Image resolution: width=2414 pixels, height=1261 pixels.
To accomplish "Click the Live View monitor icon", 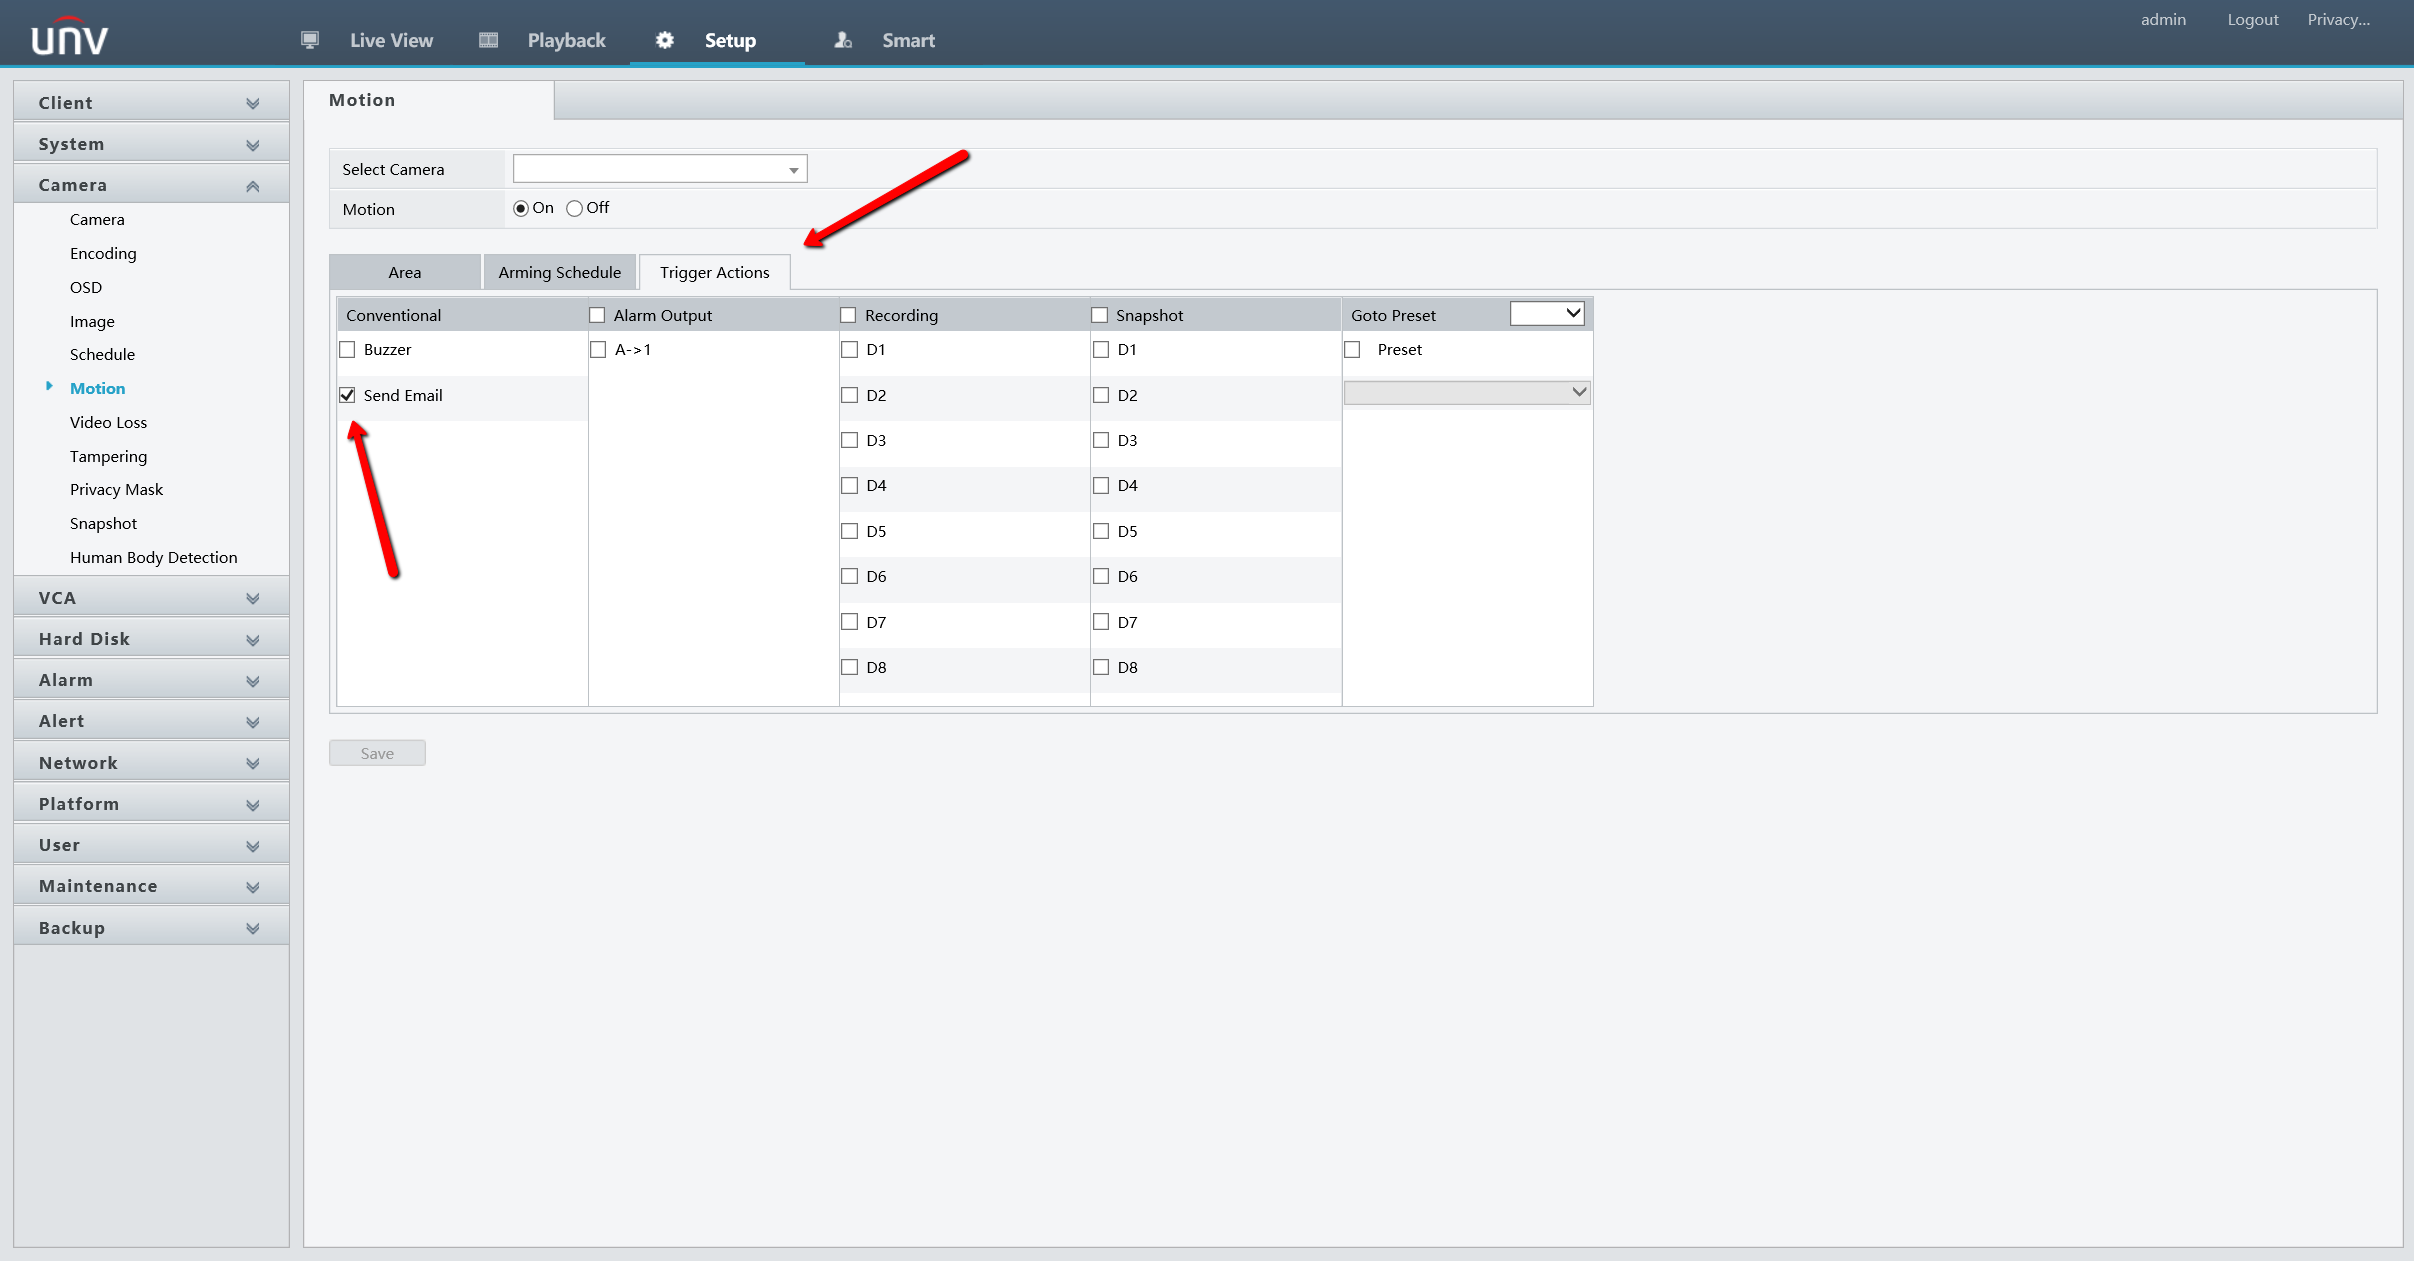I will click(310, 40).
